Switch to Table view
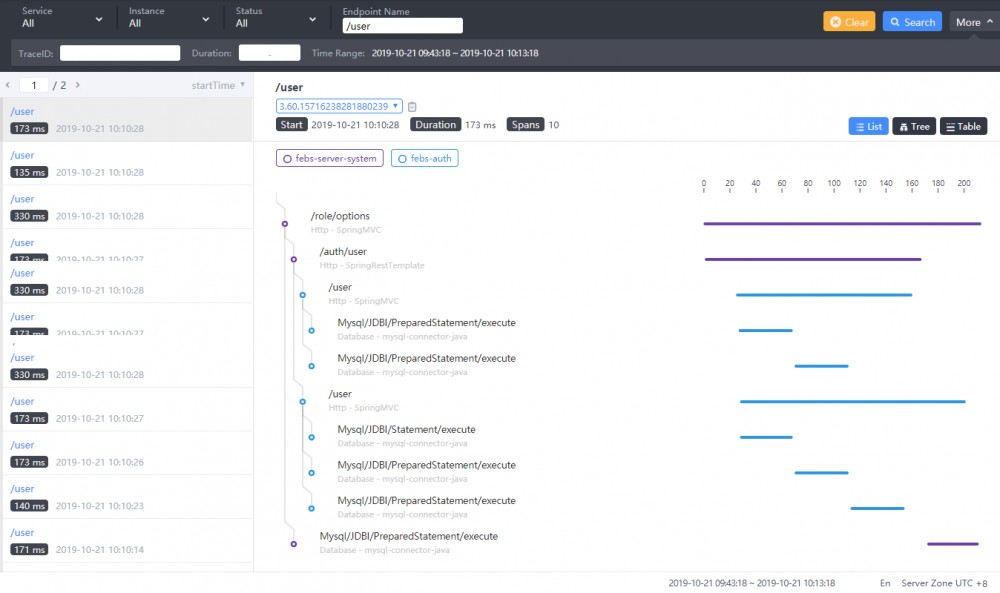The height and width of the screenshot is (593, 1000). pos(963,127)
